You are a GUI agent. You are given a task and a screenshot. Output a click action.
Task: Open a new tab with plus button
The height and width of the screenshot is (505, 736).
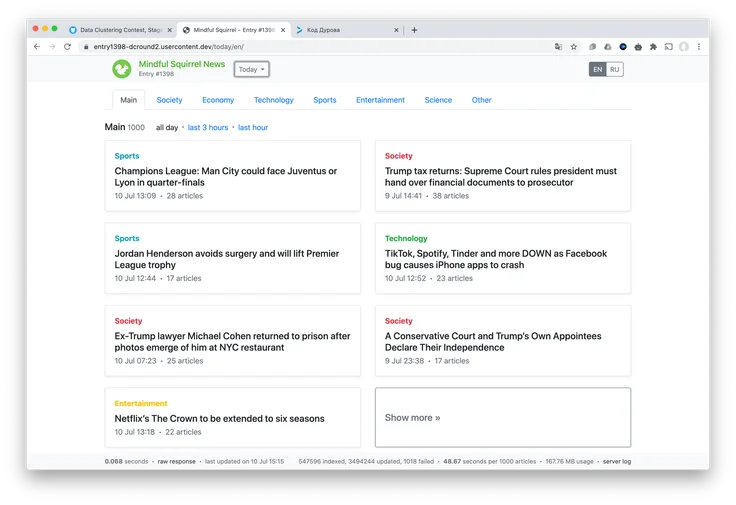point(414,30)
